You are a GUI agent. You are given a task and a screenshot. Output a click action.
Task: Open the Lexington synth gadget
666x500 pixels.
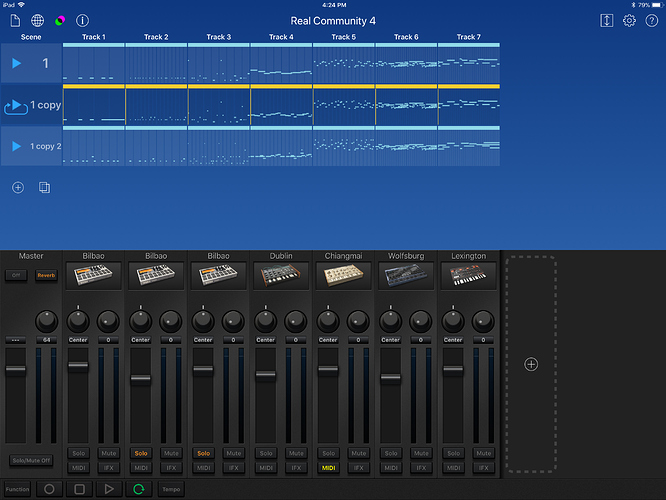pos(468,276)
